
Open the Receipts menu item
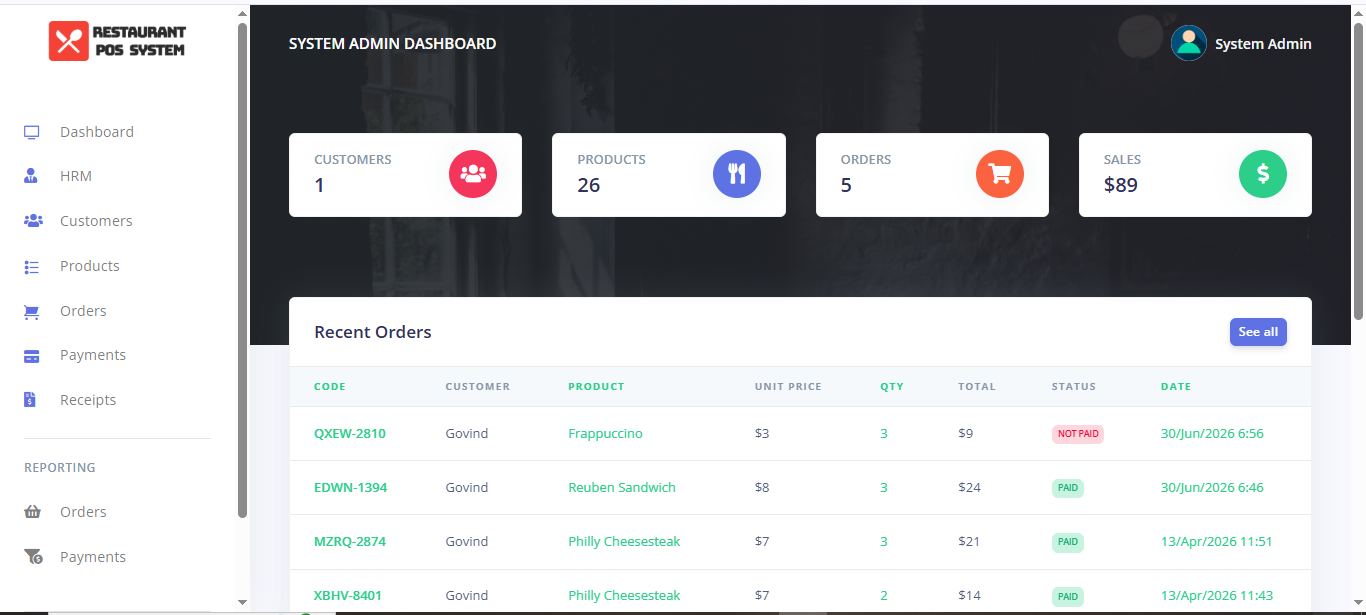tap(88, 400)
